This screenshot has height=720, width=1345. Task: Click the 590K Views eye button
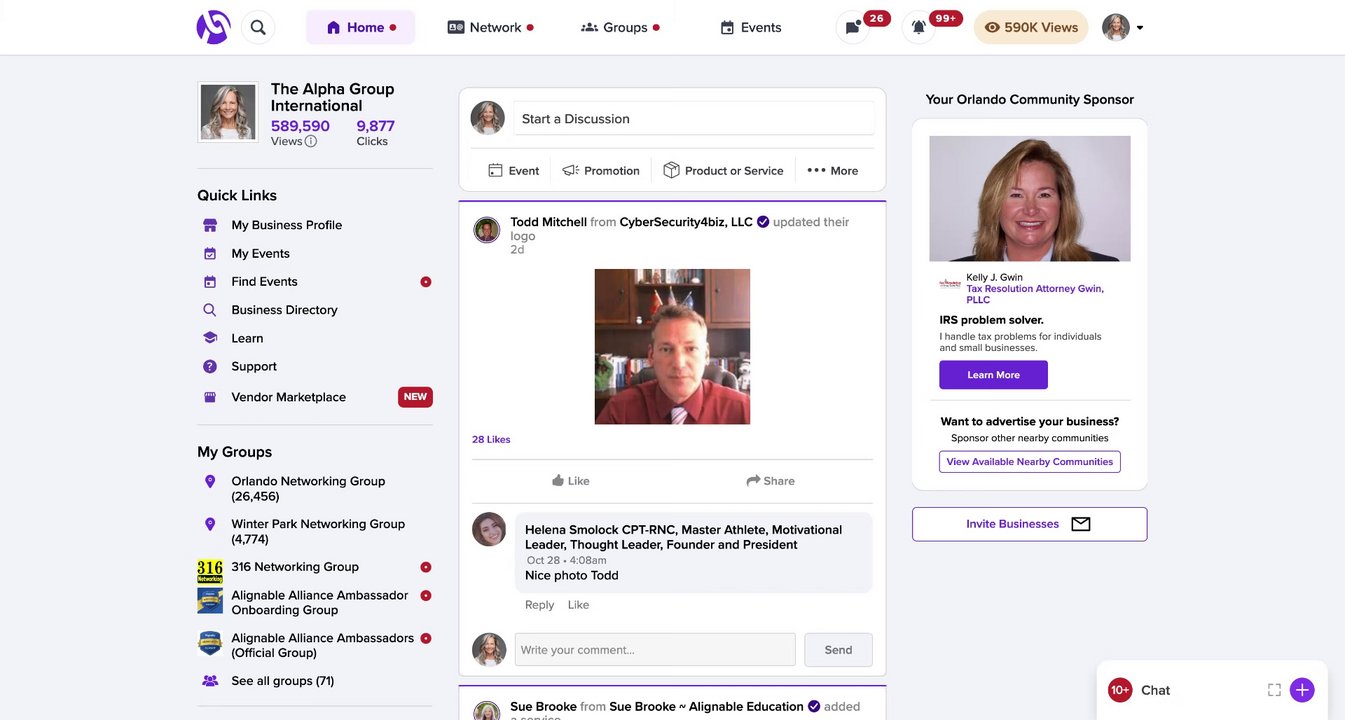(x=1031, y=27)
